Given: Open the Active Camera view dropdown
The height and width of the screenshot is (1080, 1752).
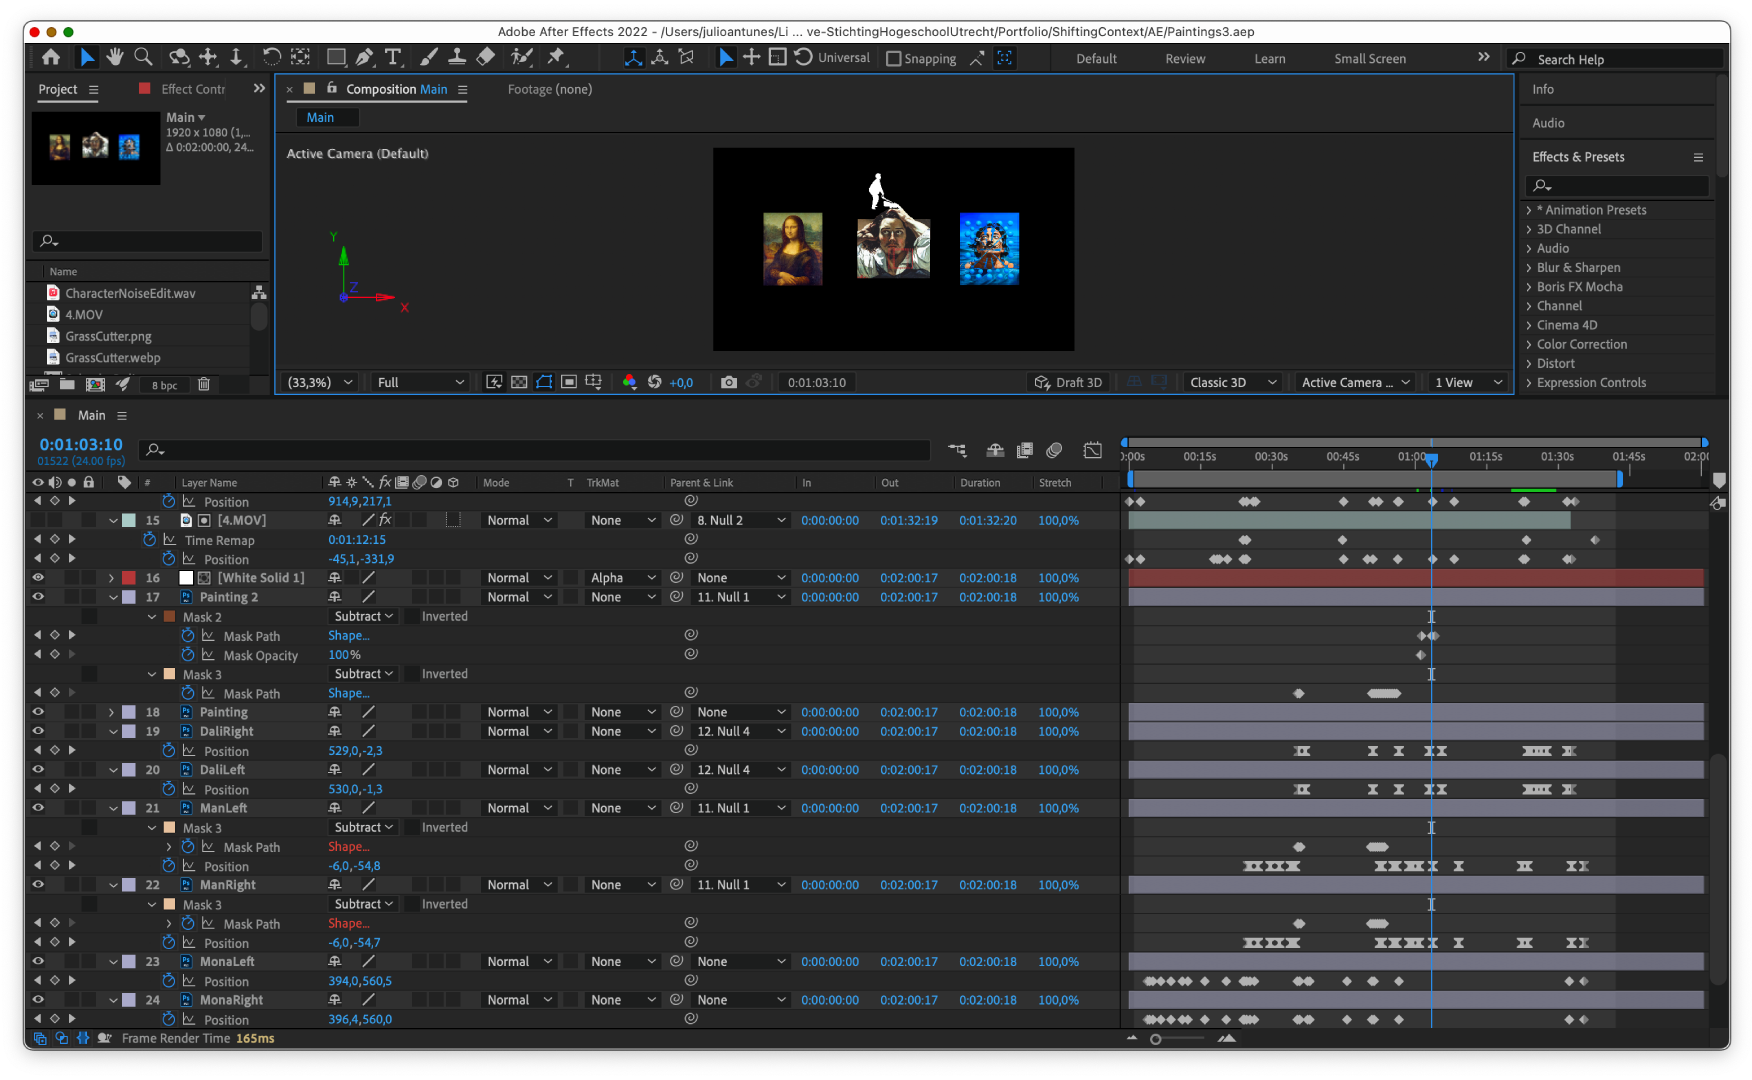Looking at the screenshot, I should tap(1355, 382).
